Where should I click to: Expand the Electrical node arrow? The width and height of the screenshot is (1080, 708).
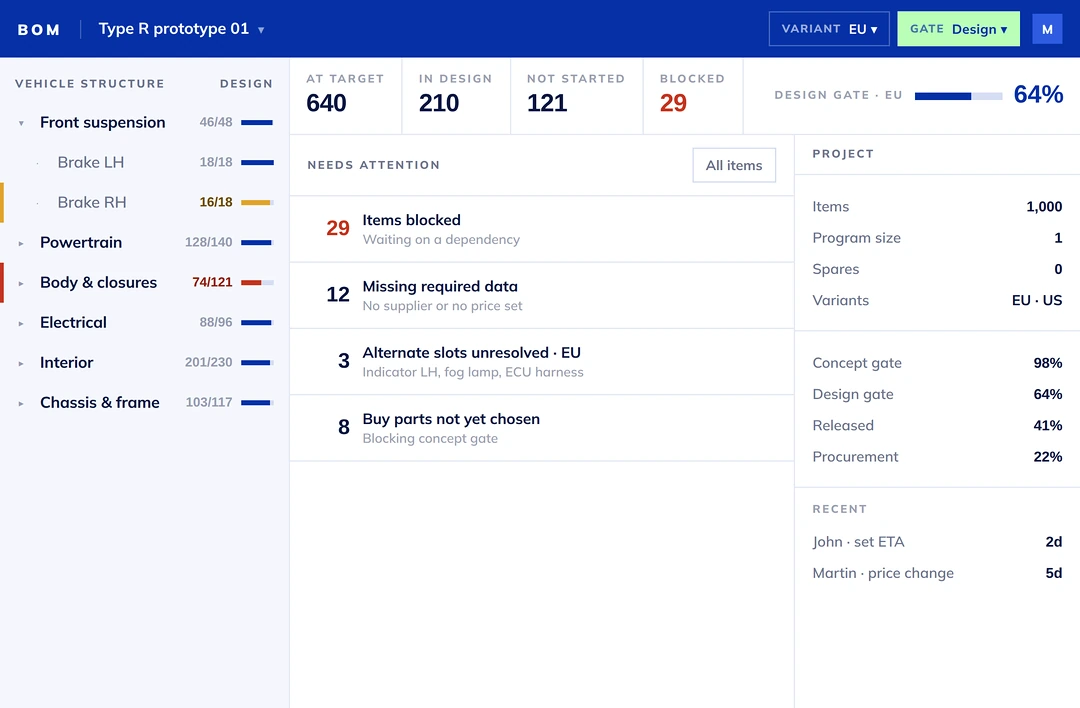(x=21, y=323)
